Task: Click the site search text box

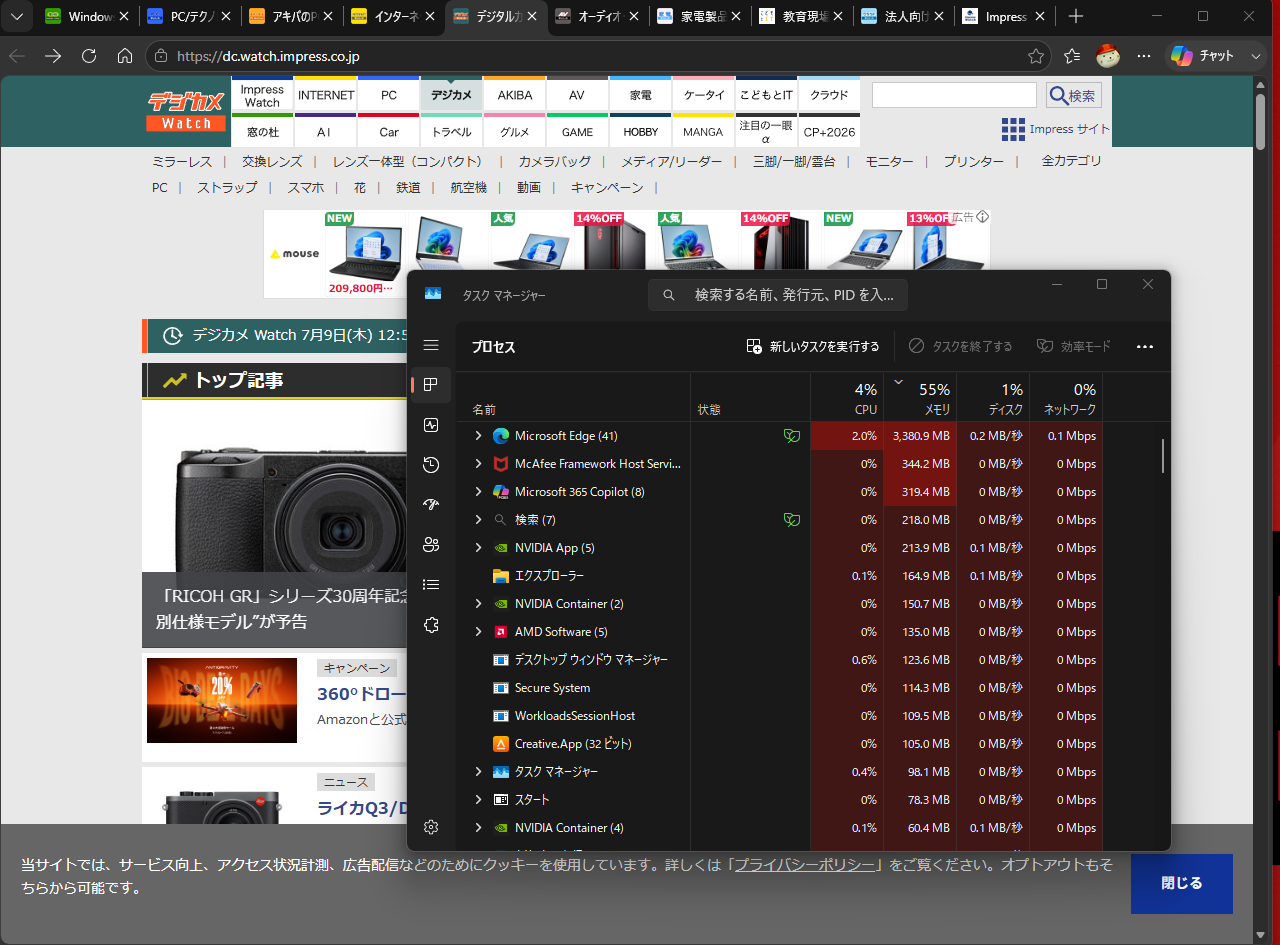Action: (954, 96)
